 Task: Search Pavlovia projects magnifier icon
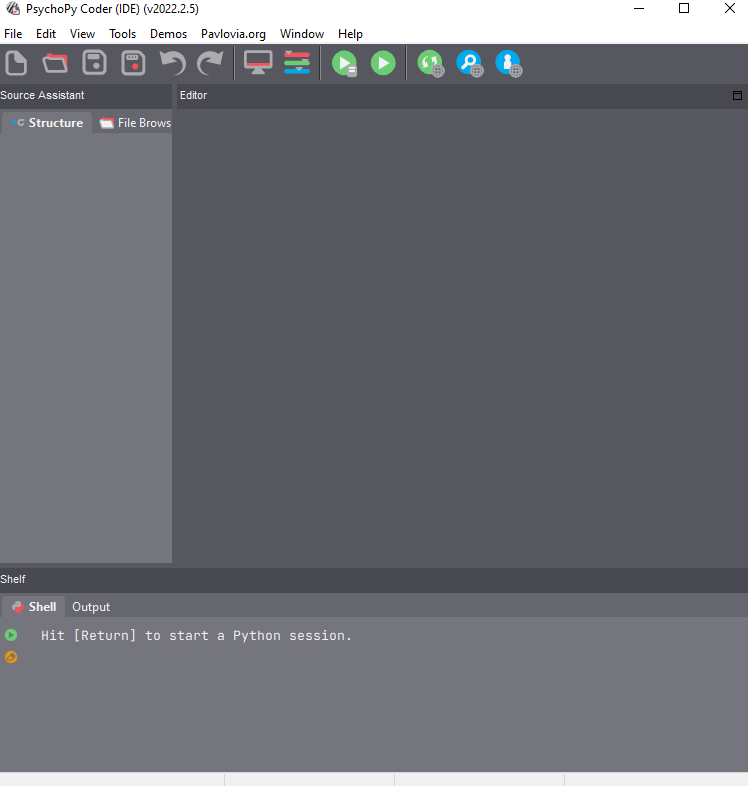coord(470,63)
